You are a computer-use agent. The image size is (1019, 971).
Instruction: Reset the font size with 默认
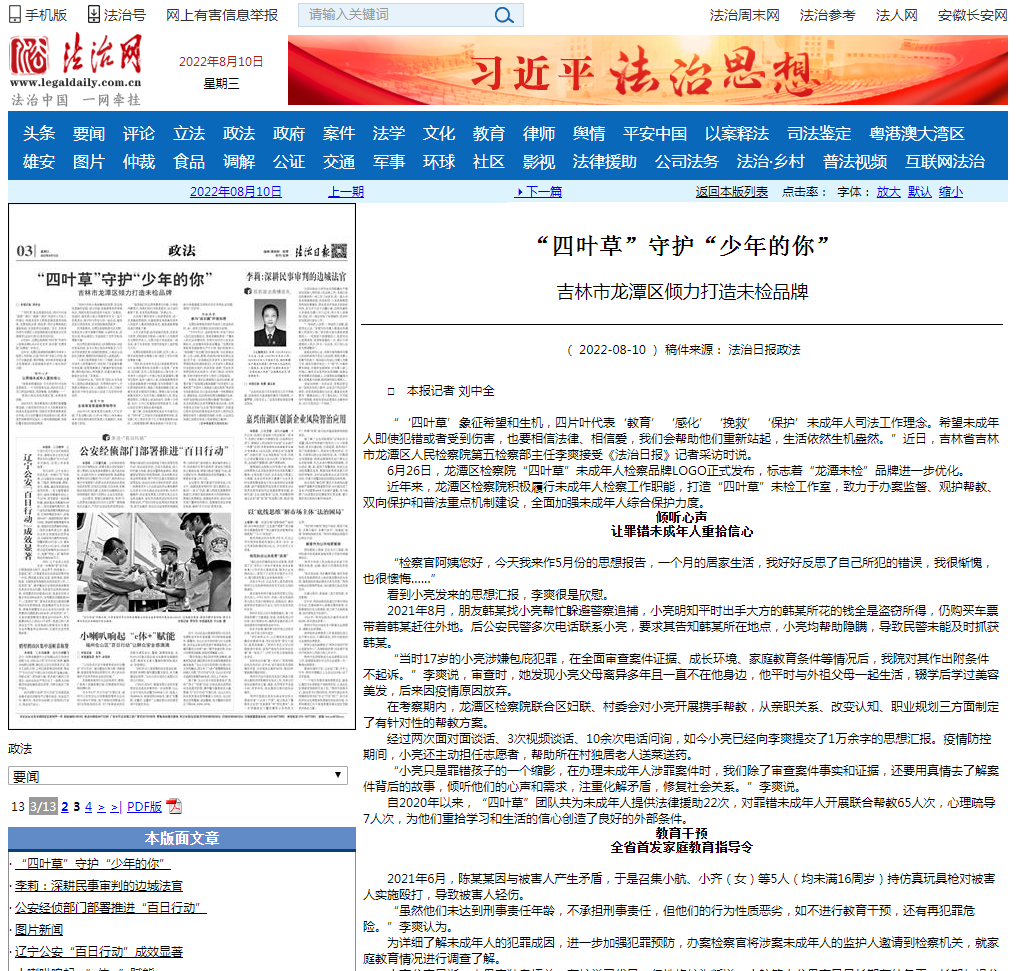tap(919, 192)
